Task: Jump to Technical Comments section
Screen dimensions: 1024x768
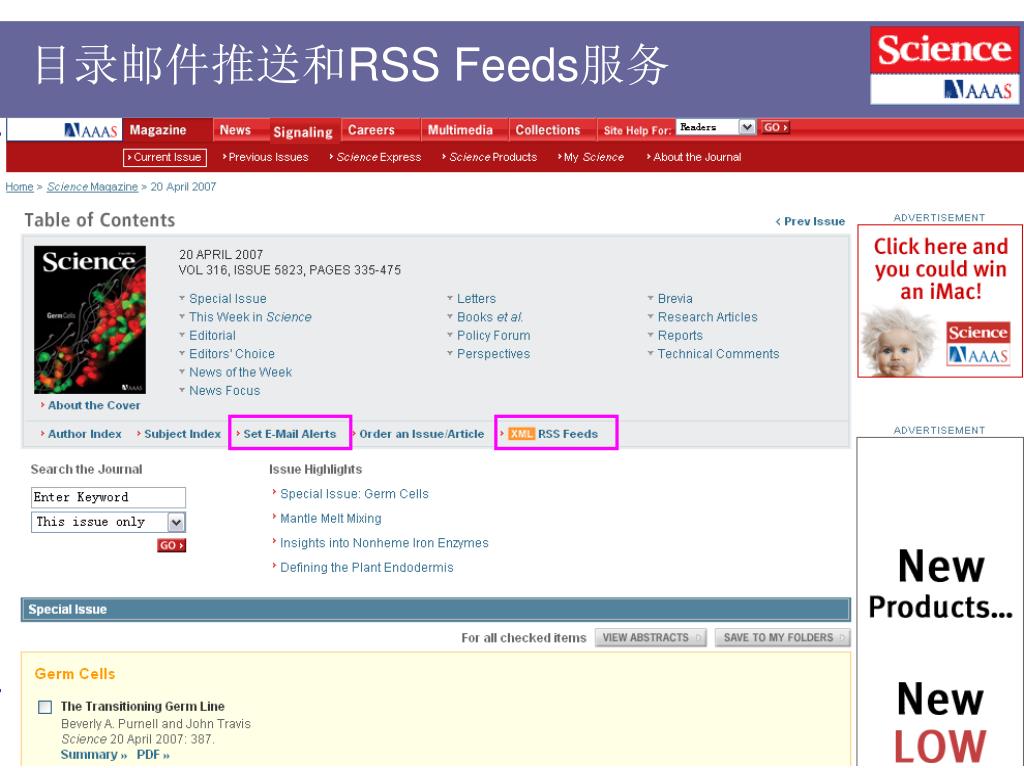Action: pos(718,354)
